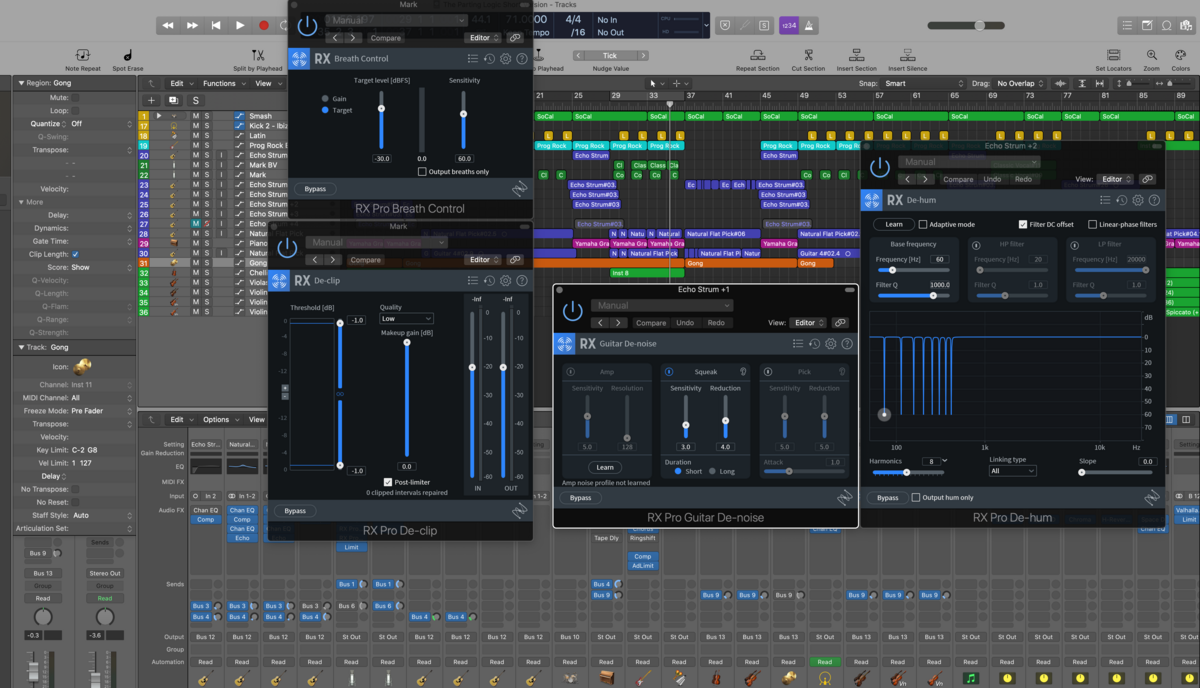Enable Output breaths only checkbox
The image size is (1200, 688).
point(422,172)
